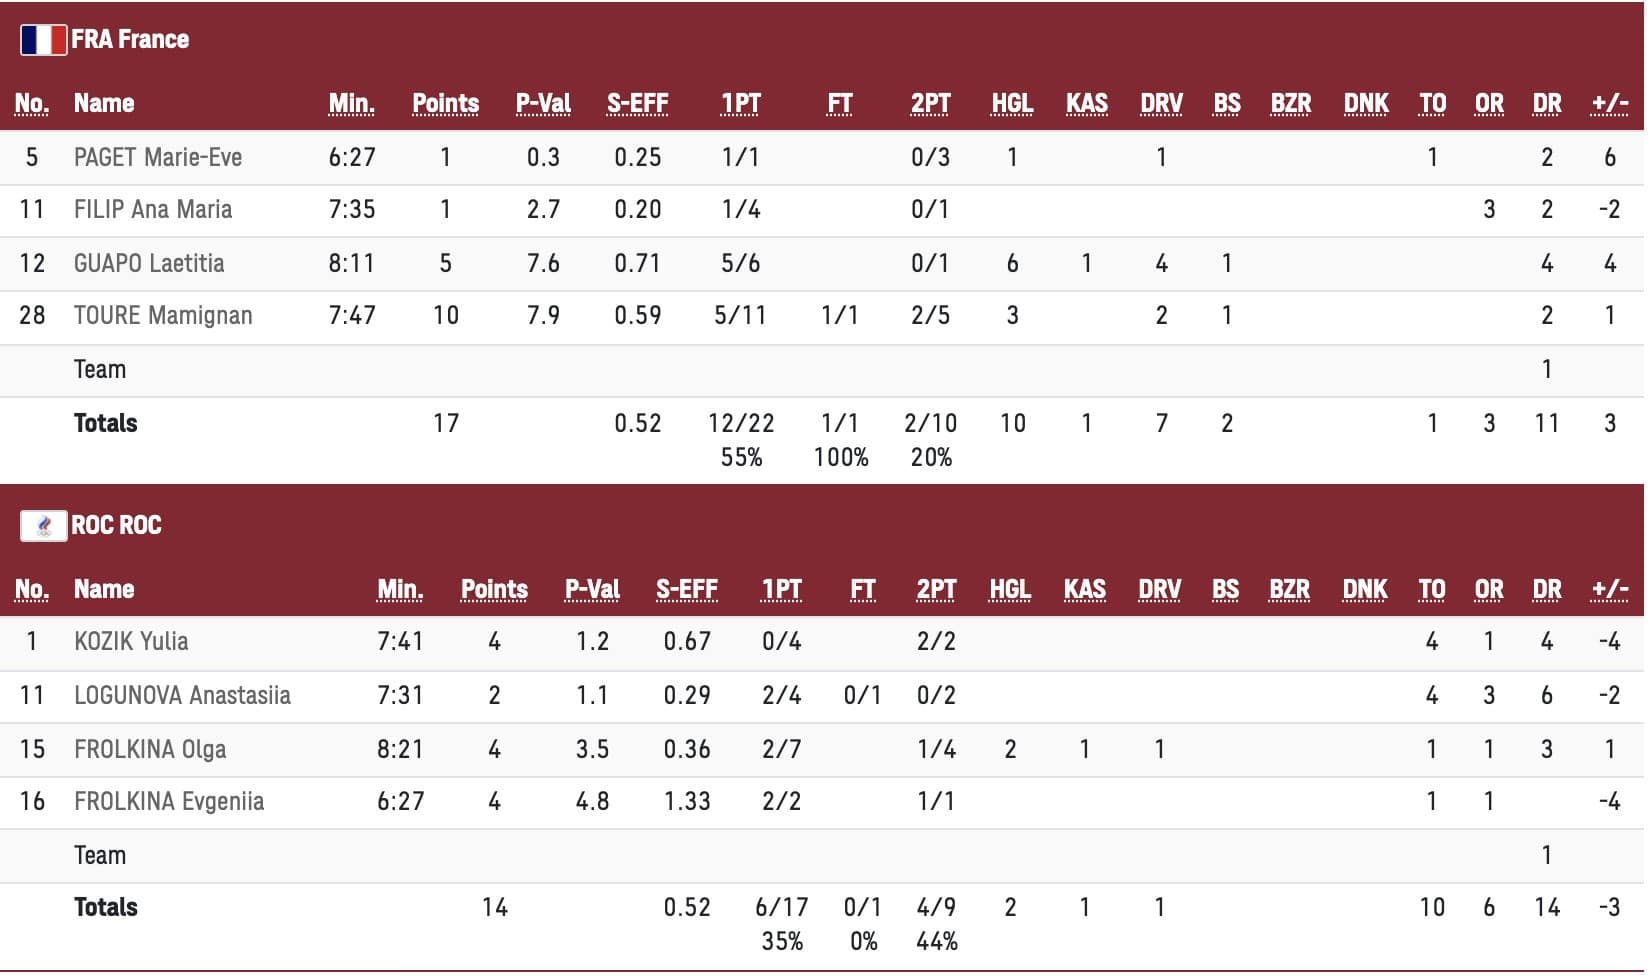
Task: Click the S-EFF header in ROC table
Action: pyautogui.click(x=687, y=590)
